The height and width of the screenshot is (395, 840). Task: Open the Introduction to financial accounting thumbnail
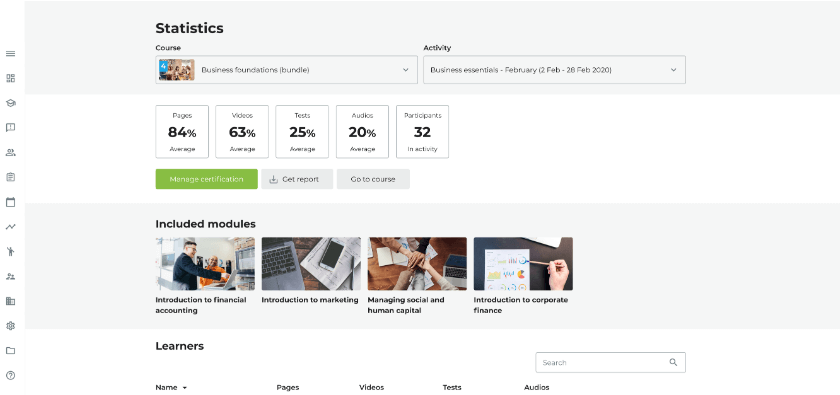(205, 264)
